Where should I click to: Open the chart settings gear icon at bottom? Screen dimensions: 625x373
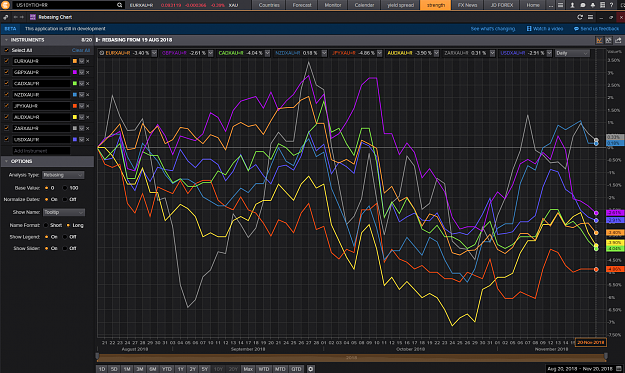(311, 369)
